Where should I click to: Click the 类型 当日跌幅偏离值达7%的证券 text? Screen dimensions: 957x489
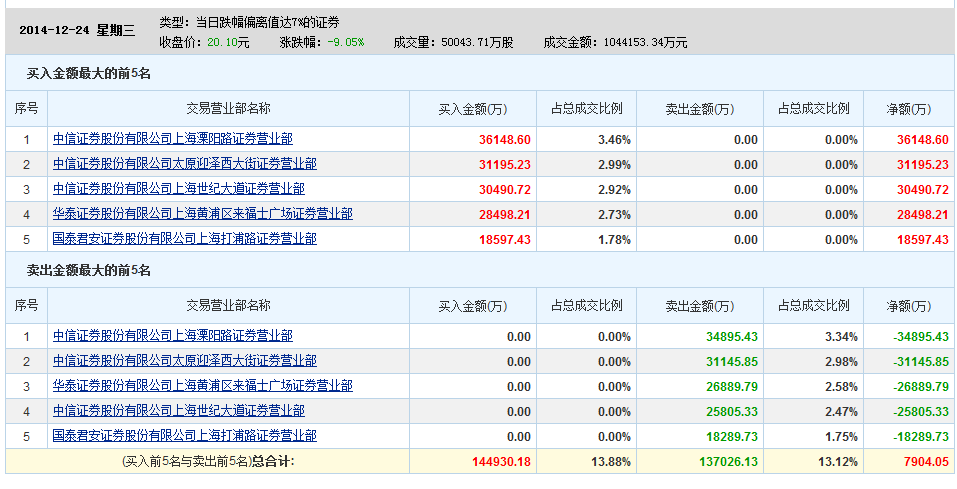(249, 23)
